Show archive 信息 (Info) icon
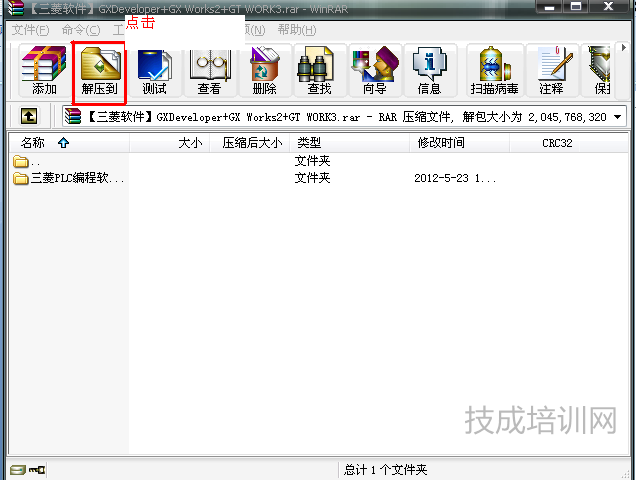Image resolution: width=636 pixels, height=480 pixels. pos(429,70)
